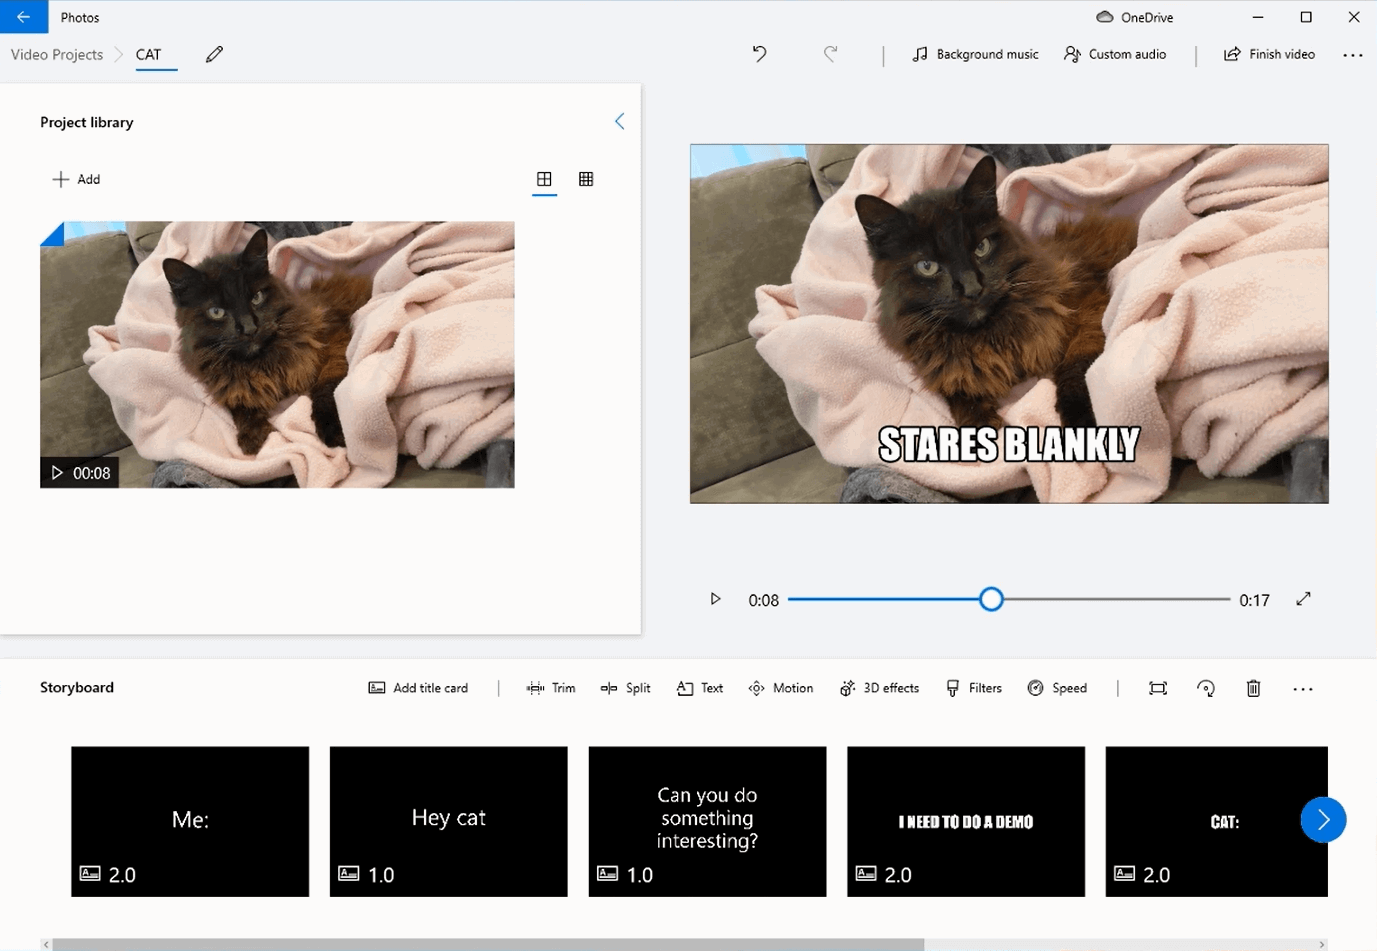Open the Split tool
The height and width of the screenshot is (951, 1377).
(x=625, y=688)
